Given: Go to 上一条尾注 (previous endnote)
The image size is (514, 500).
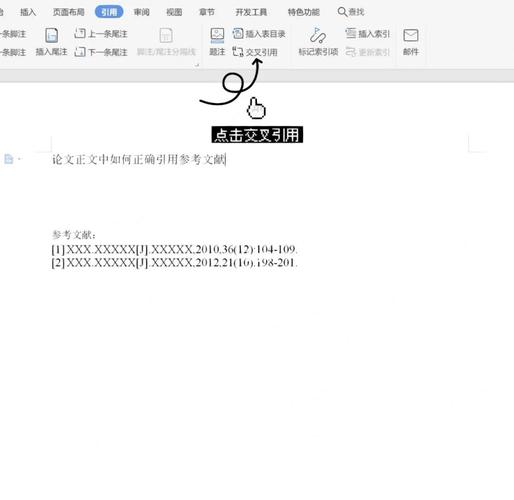Looking at the screenshot, I should [101, 33].
